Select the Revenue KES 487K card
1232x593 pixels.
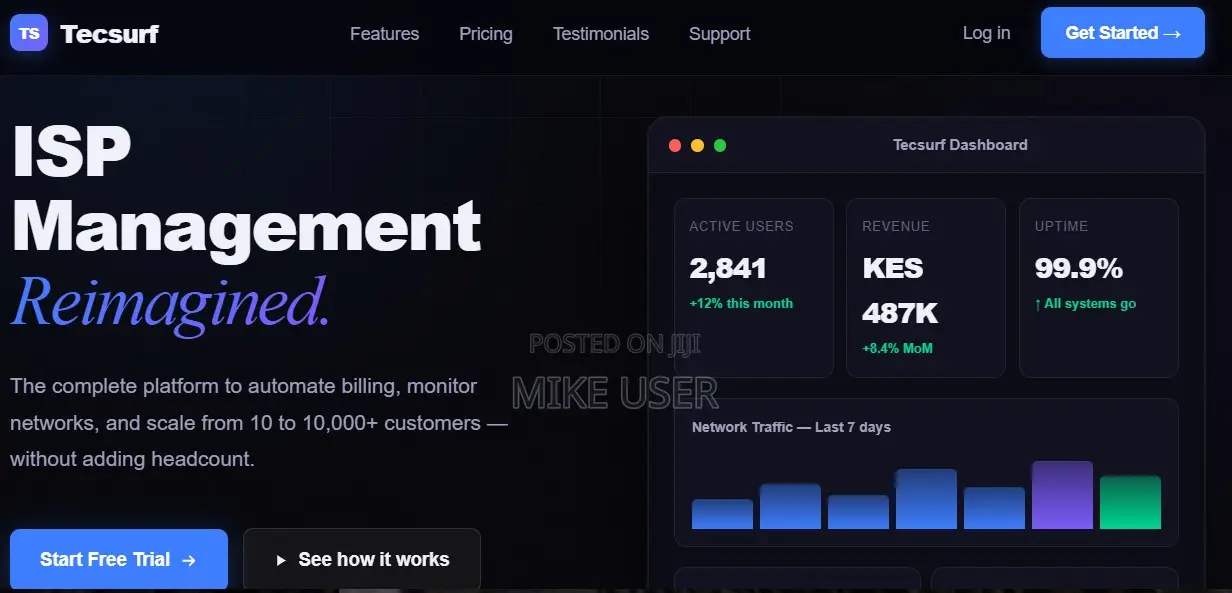(926, 288)
